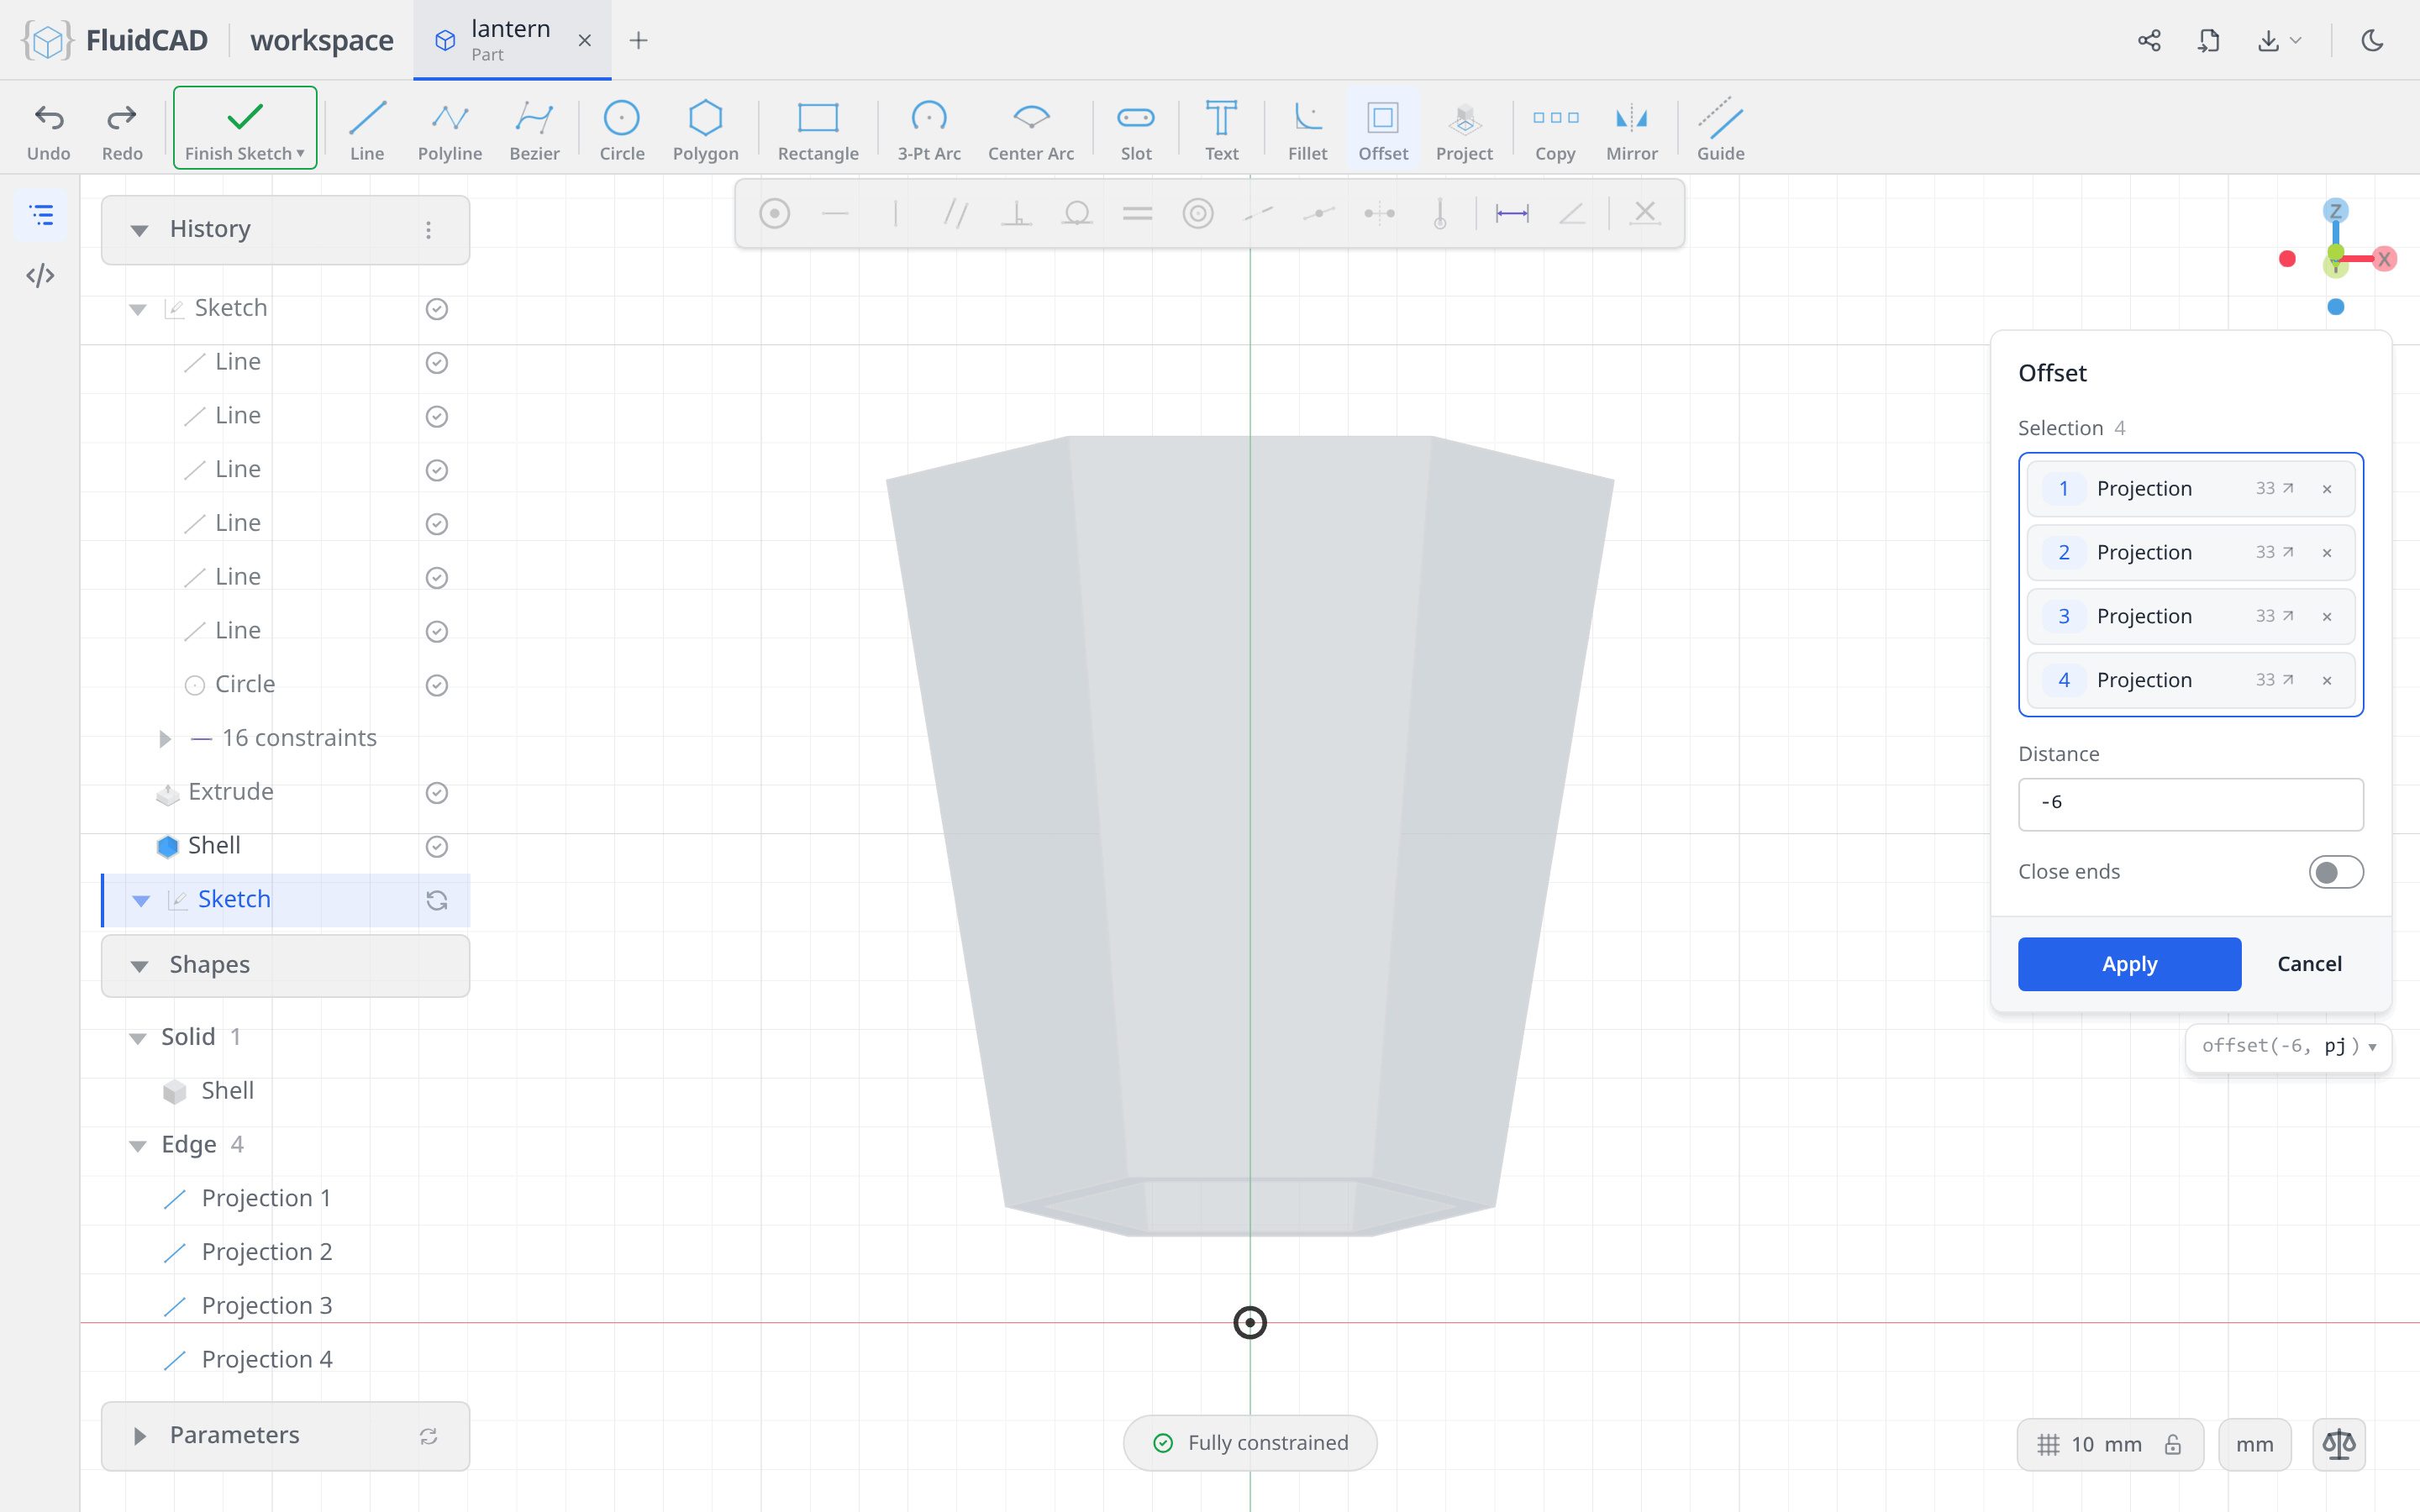Pick the Circle tool in toolbar

click(621, 129)
